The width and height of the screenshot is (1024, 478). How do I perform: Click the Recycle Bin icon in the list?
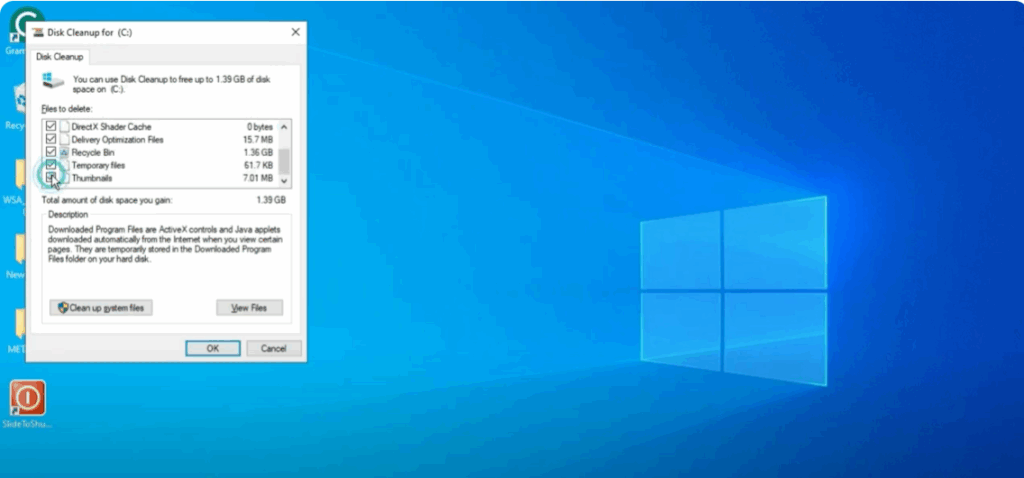[64, 152]
